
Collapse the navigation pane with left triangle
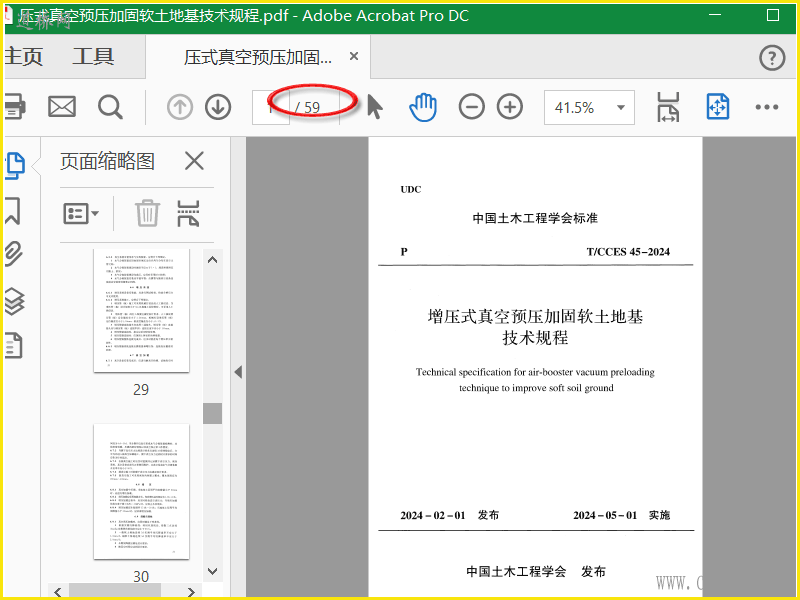238,372
